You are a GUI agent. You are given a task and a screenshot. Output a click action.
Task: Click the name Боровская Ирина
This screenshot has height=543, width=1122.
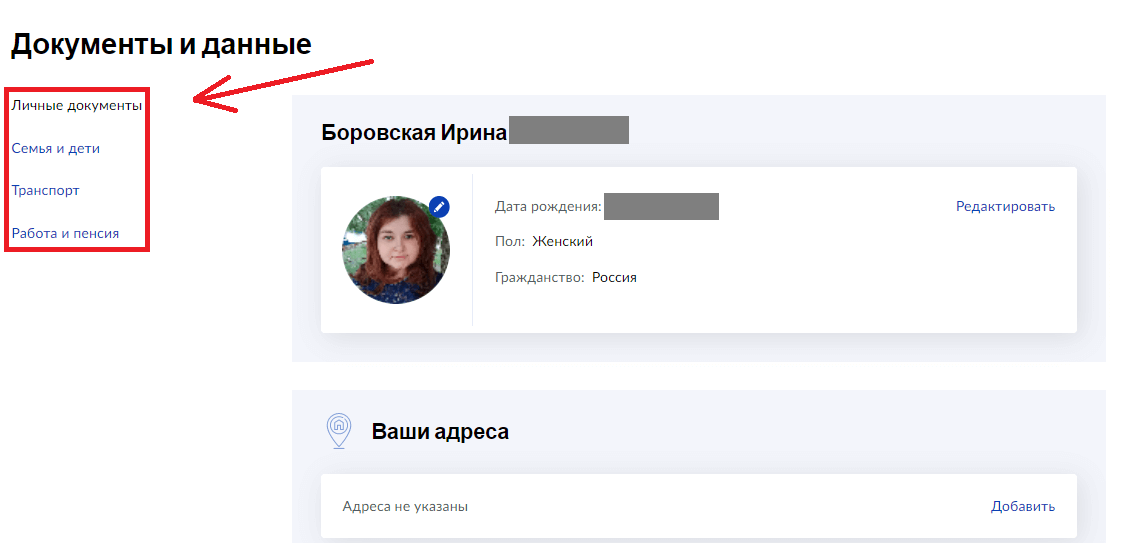click(x=414, y=132)
